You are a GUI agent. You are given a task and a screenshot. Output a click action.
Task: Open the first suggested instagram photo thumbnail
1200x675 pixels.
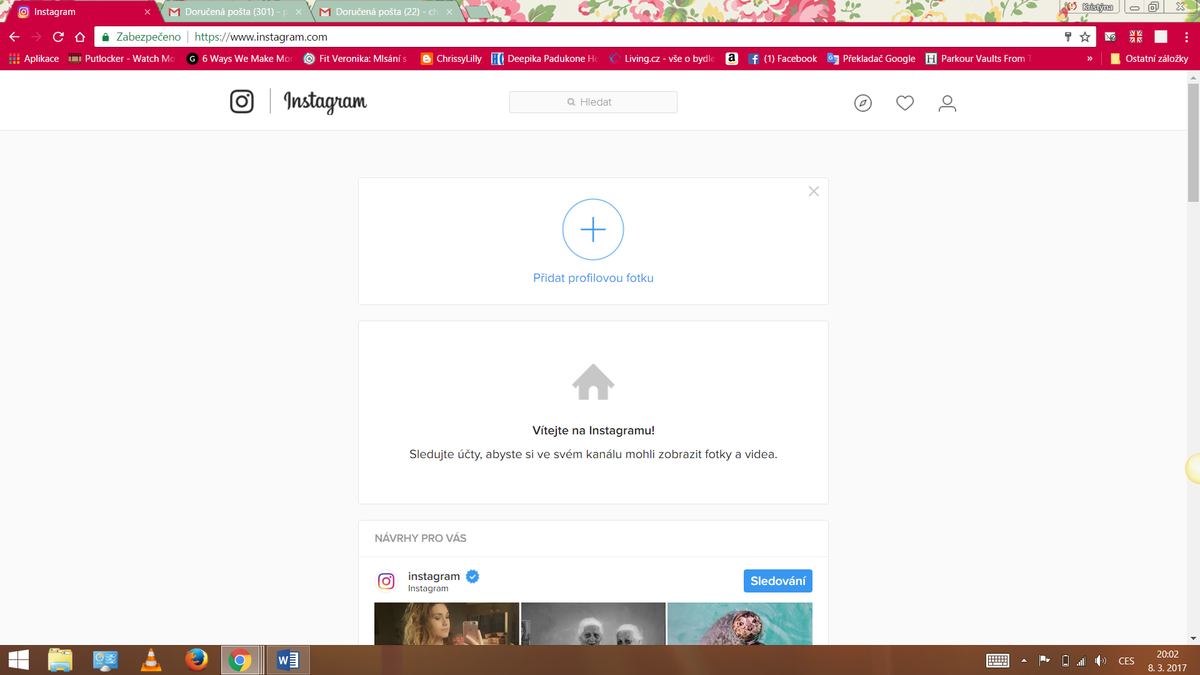point(446,623)
